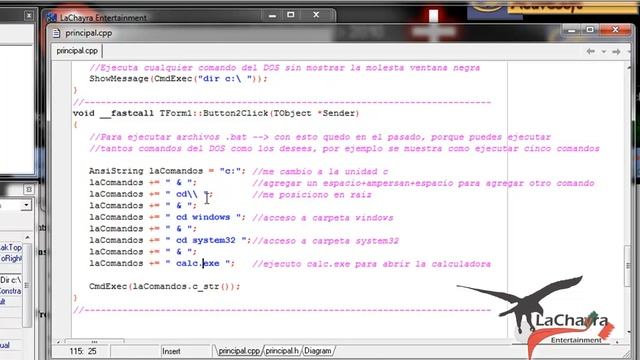Minimize the LaChayra Entertainment window
The height and width of the screenshot is (360, 640).
click(272, 15)
